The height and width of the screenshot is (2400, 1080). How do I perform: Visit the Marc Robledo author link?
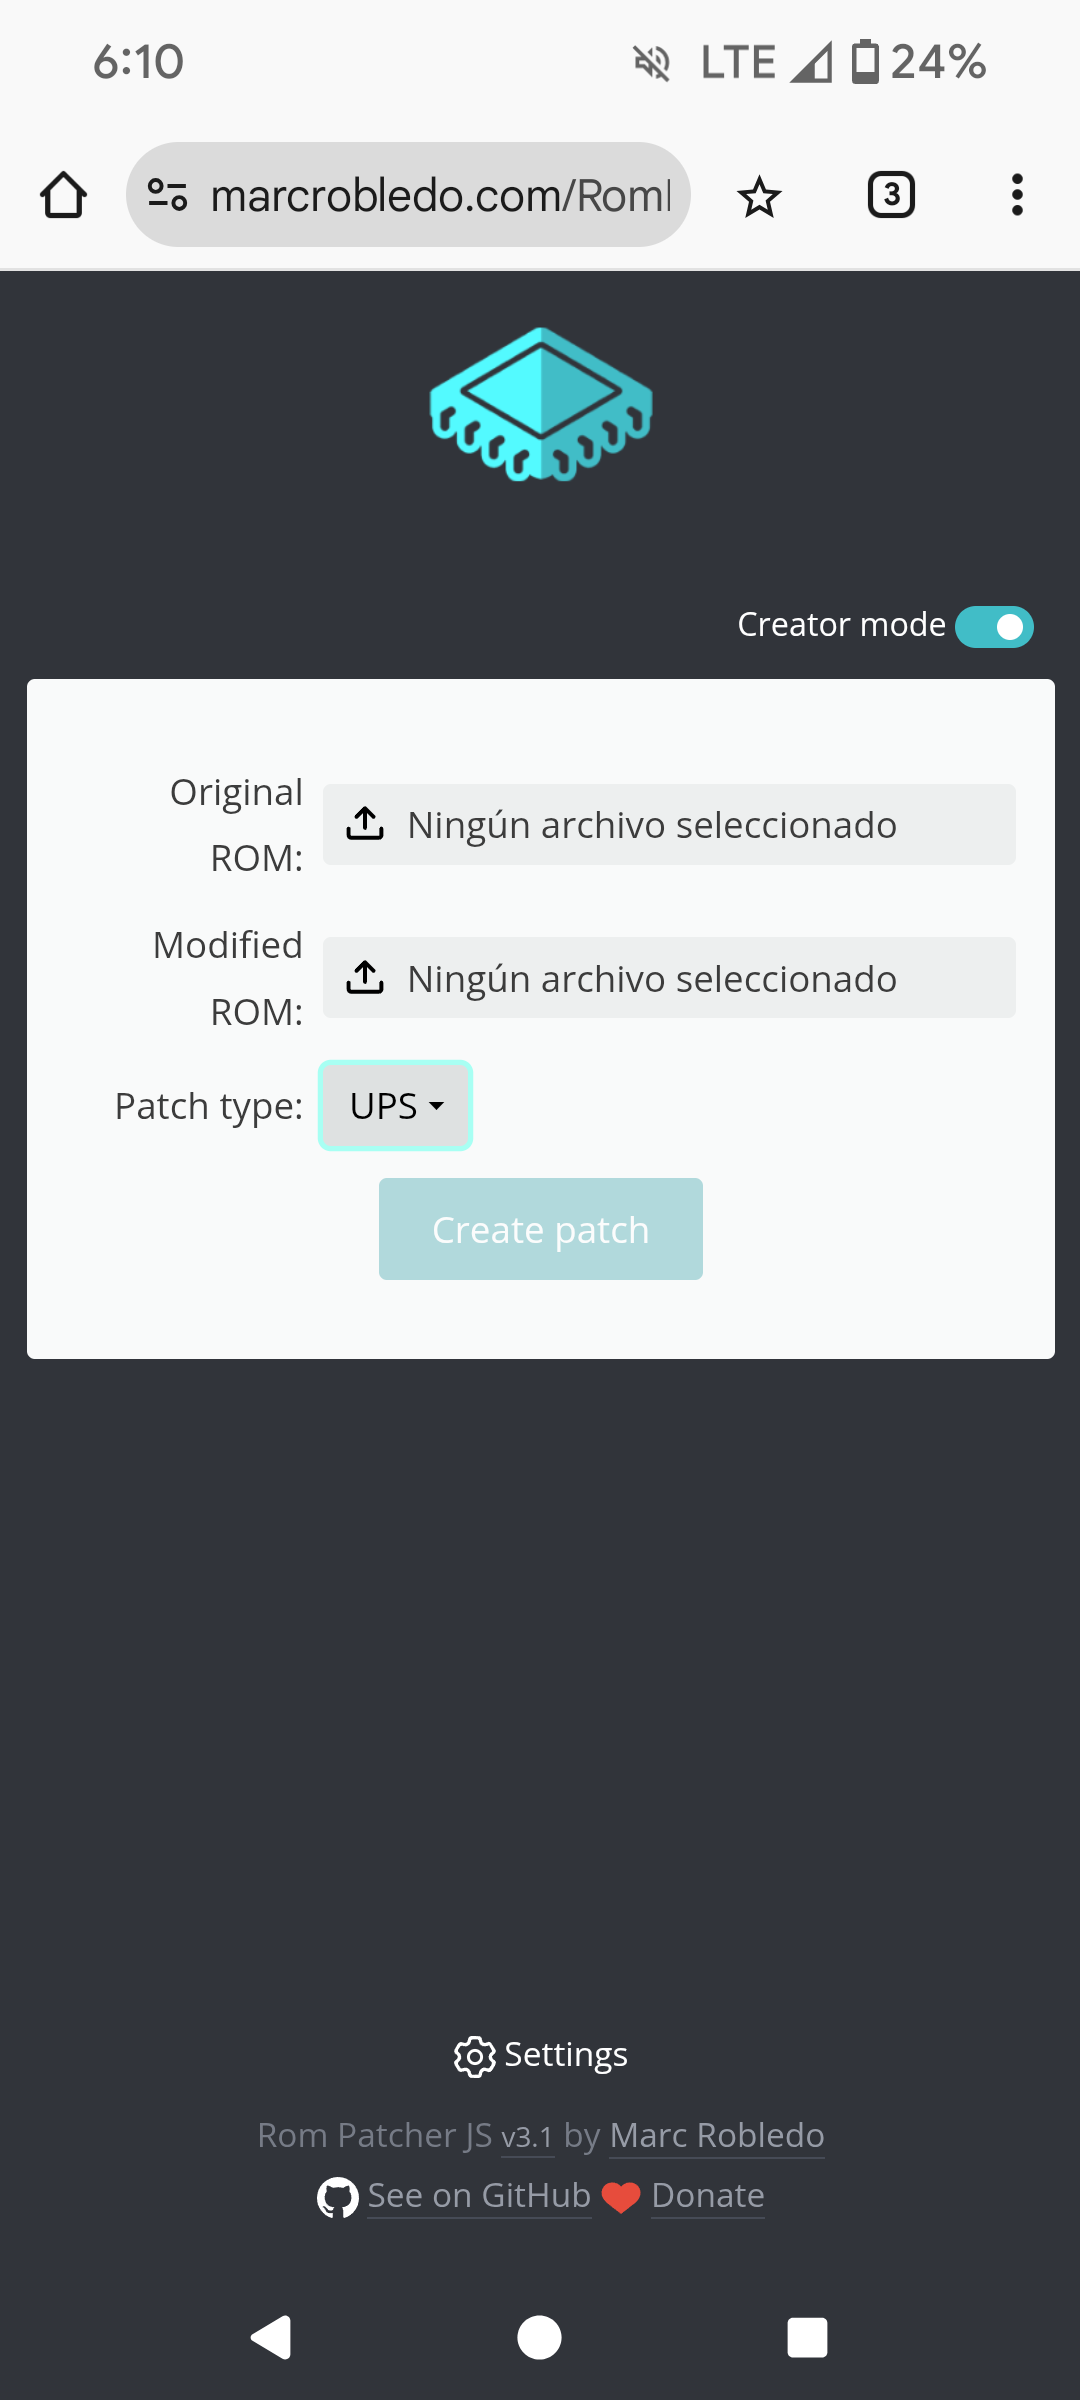[717, 2136]
